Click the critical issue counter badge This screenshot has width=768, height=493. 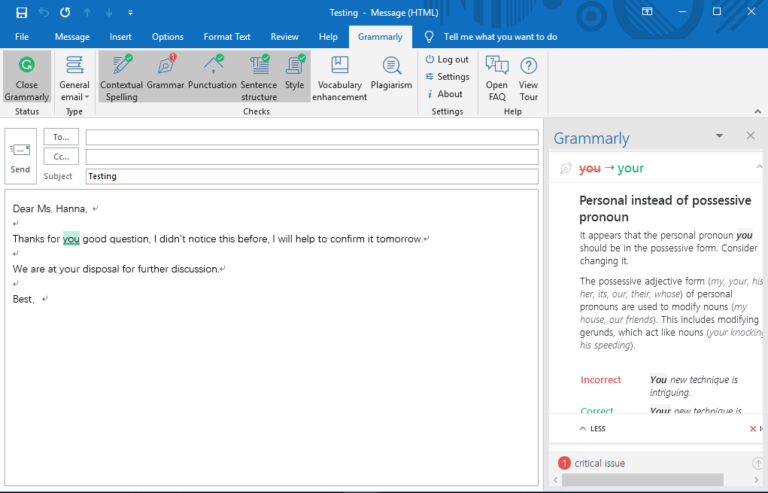pyautogui.click(x=564, y=463)
